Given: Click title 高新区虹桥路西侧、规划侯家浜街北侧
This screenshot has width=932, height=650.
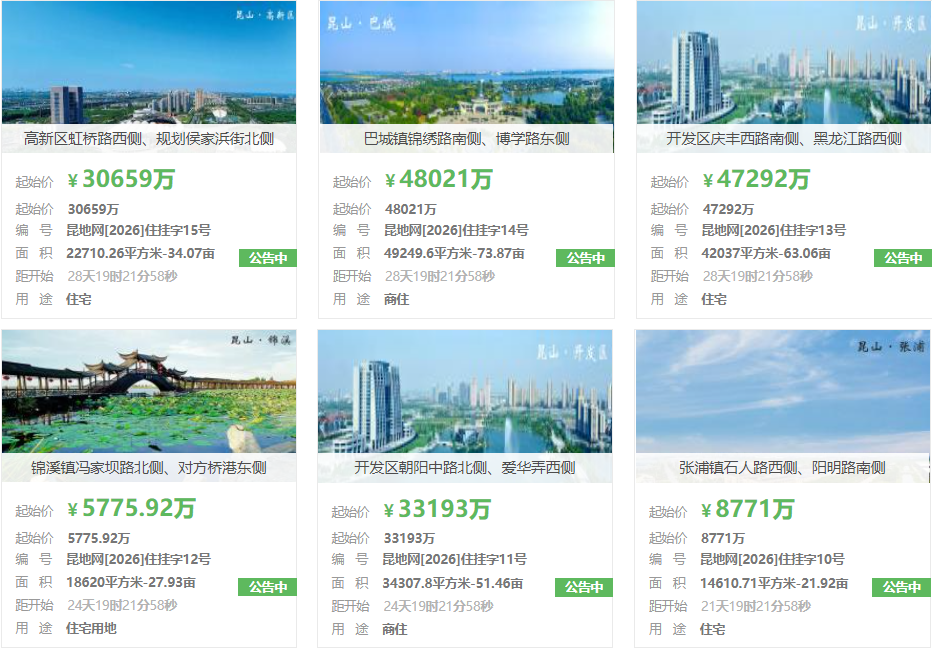Looking at the screenshot, I should pyautogui.click(x=149, y=138).
